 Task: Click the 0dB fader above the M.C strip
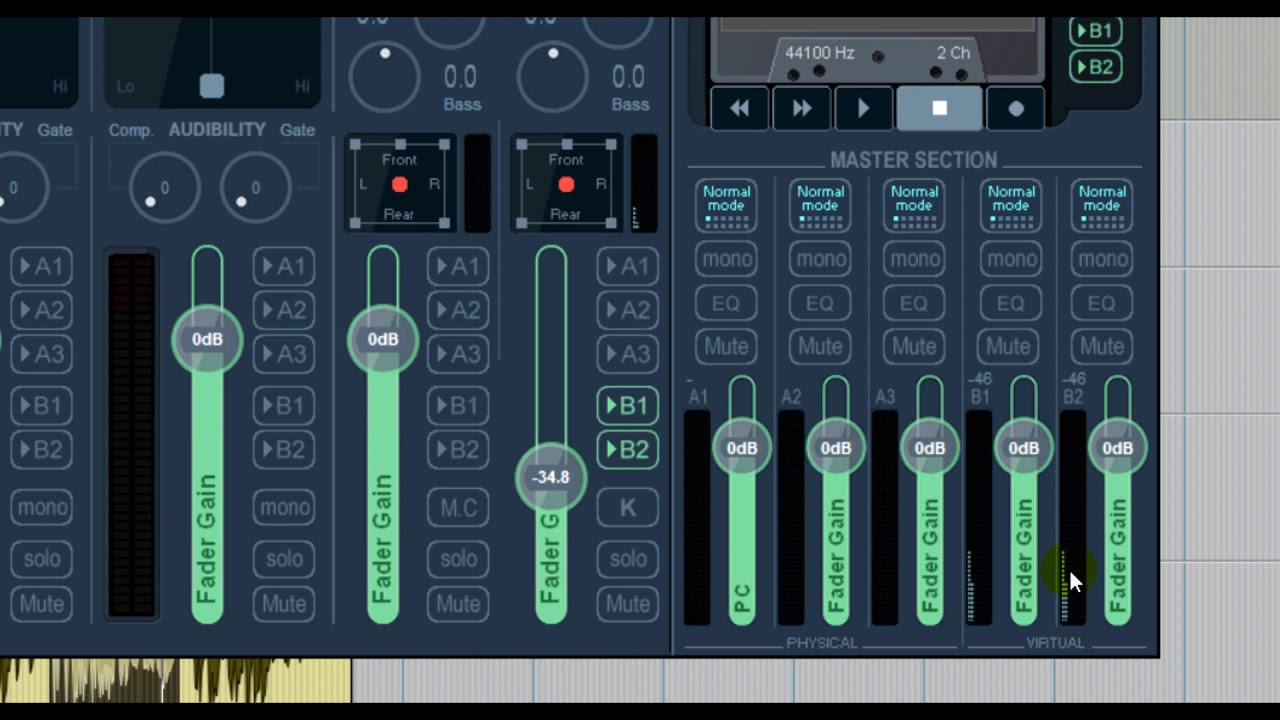click(383, 340)
